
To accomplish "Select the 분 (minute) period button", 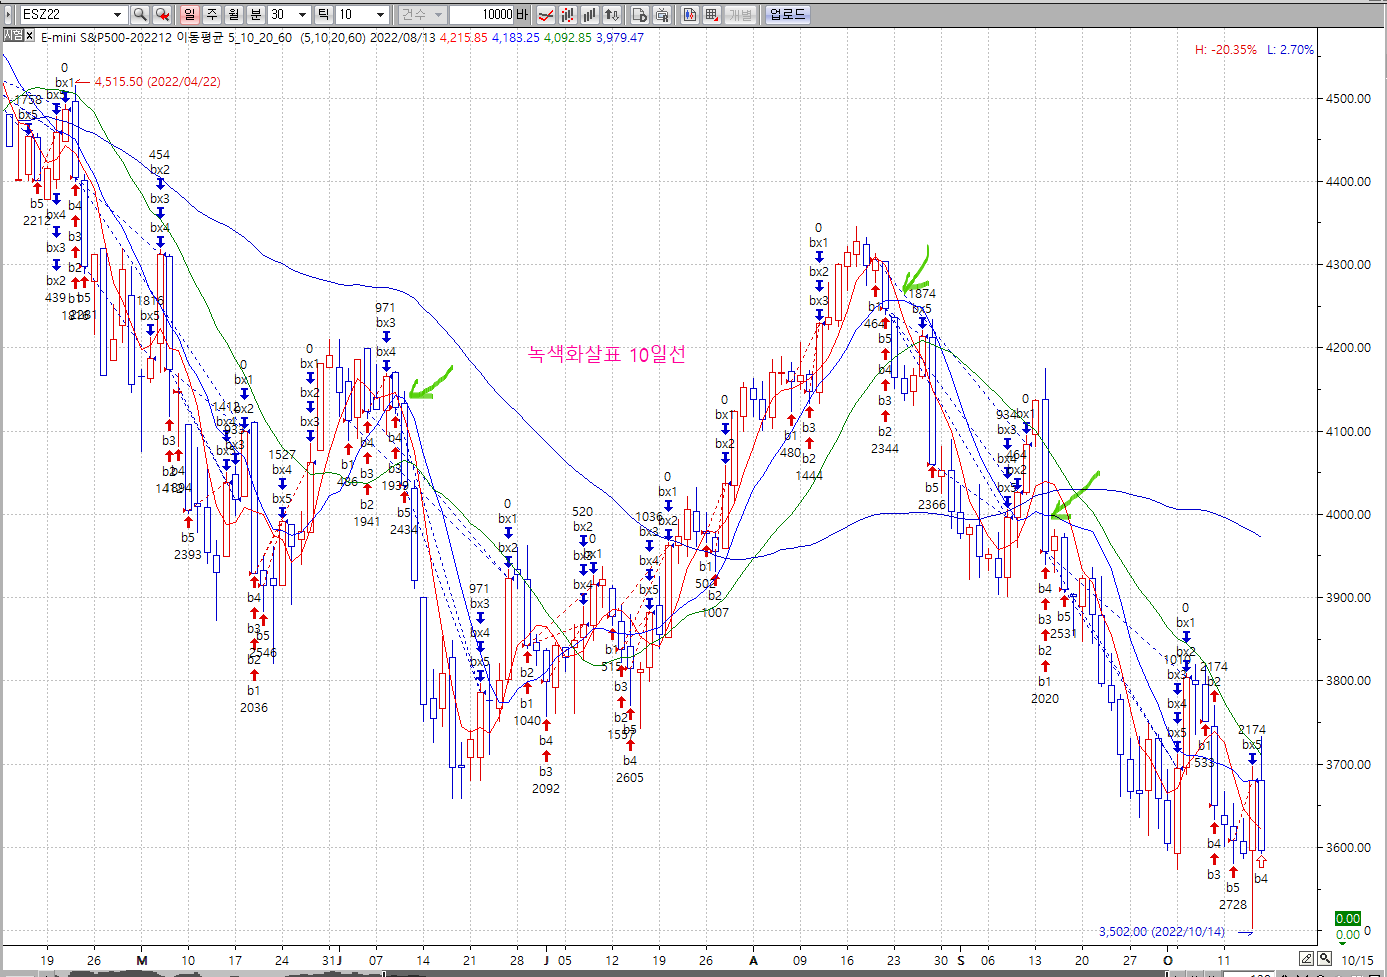I will pos(256,14).
